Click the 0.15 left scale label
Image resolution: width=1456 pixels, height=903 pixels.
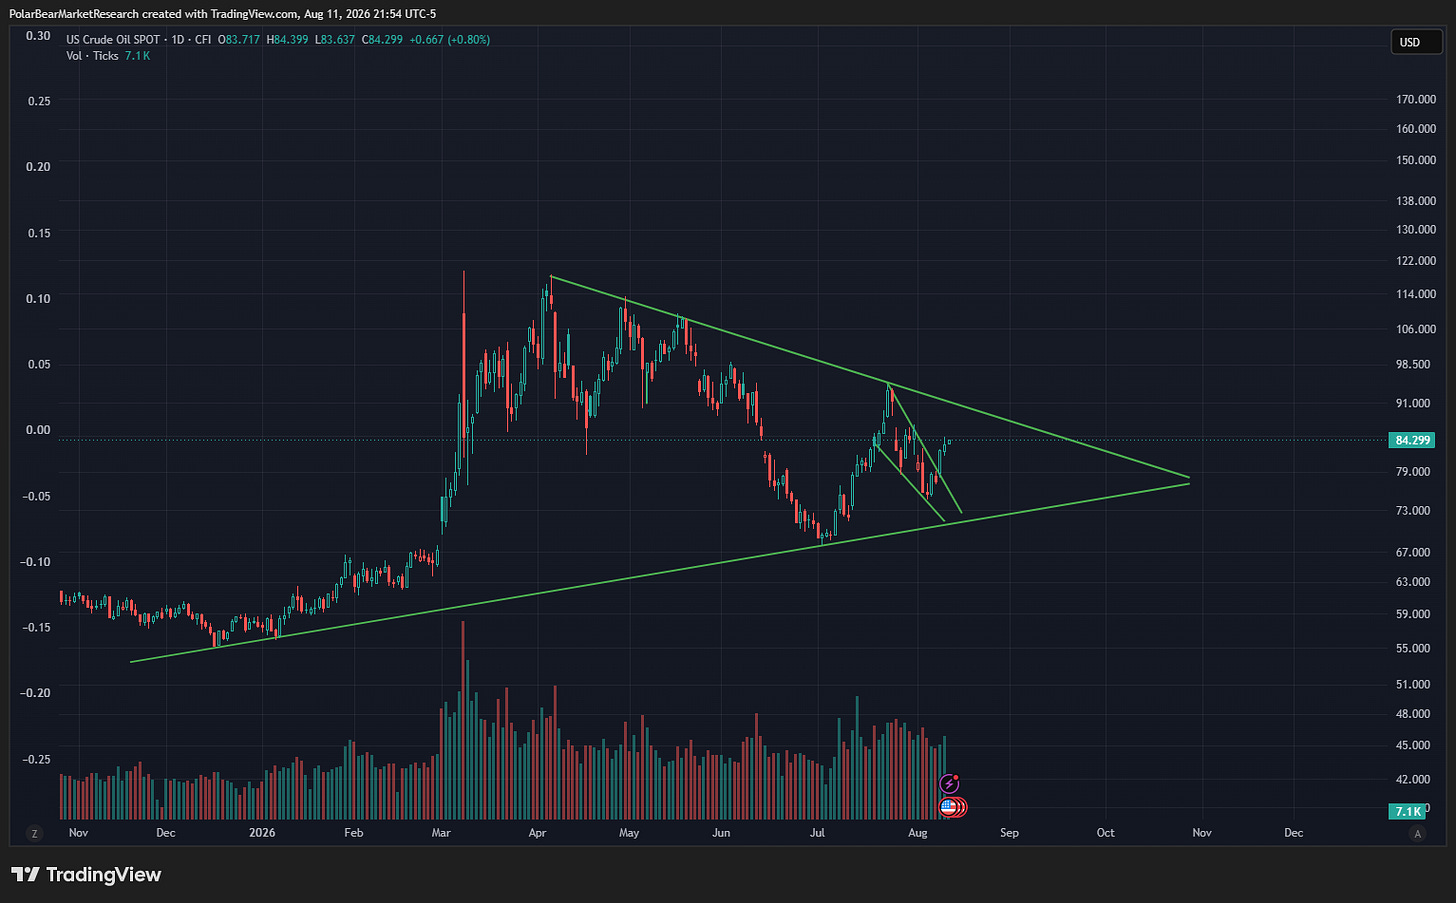[38, 232]
